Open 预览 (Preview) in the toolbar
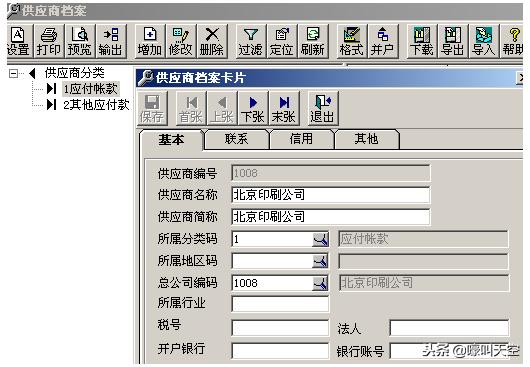Screen dimensions: 530x367 tap(80, 42)
